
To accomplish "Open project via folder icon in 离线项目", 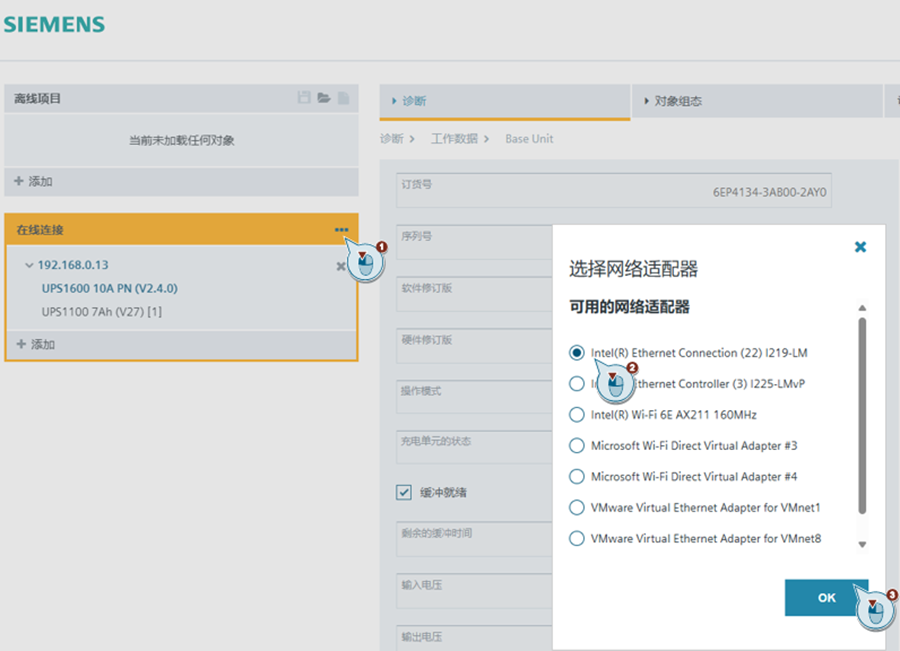I will pos(324,98).
